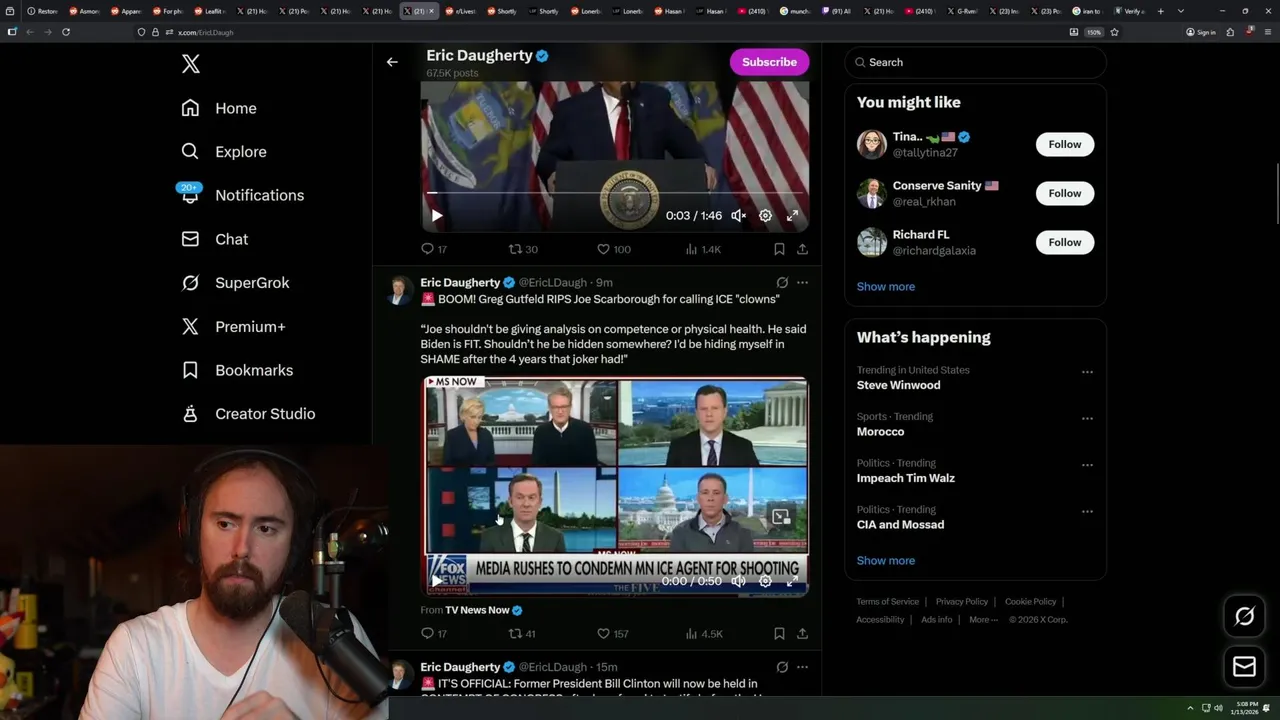Enter fullscreen on the Fox News video
The width and height of the screenshot is (1280, 720).
pyautogui.click(x=792, y=581)
